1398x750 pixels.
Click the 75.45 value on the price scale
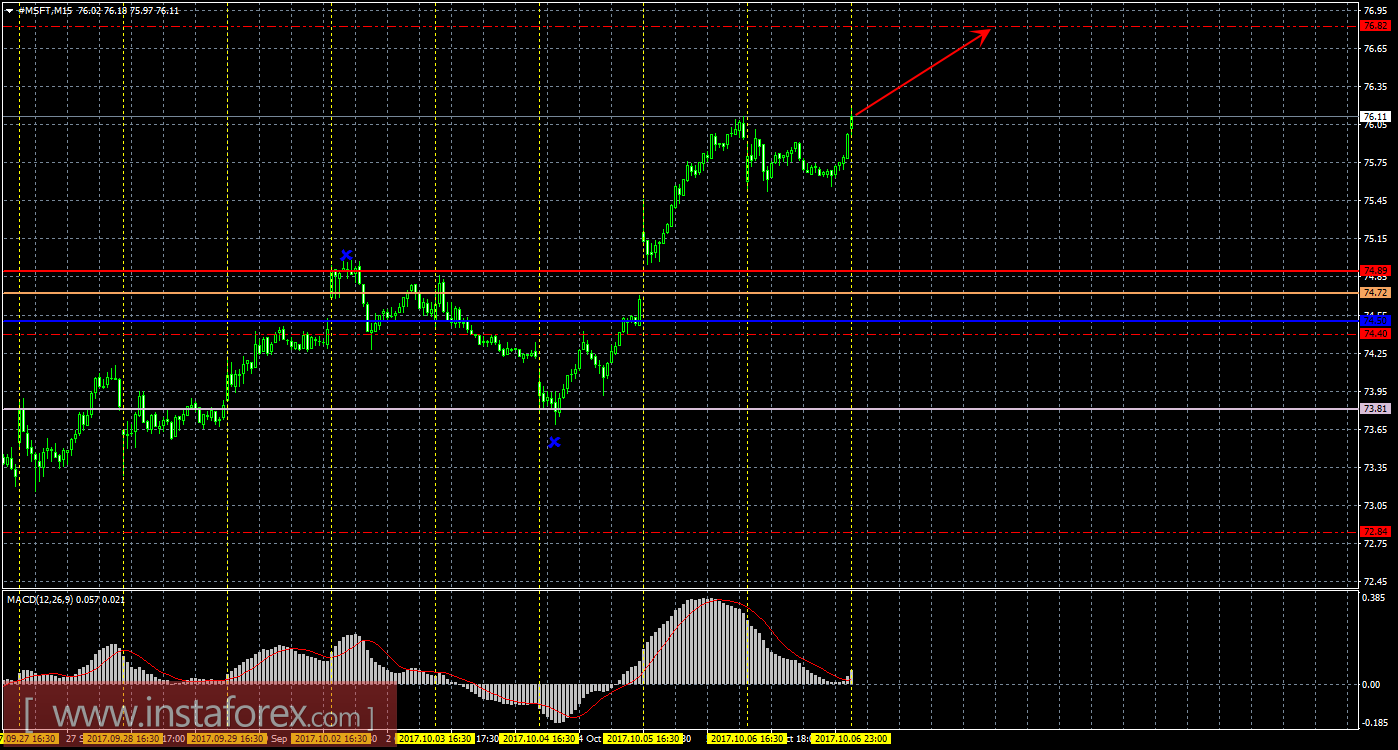pyautogui.click(x=1375, y=201)
